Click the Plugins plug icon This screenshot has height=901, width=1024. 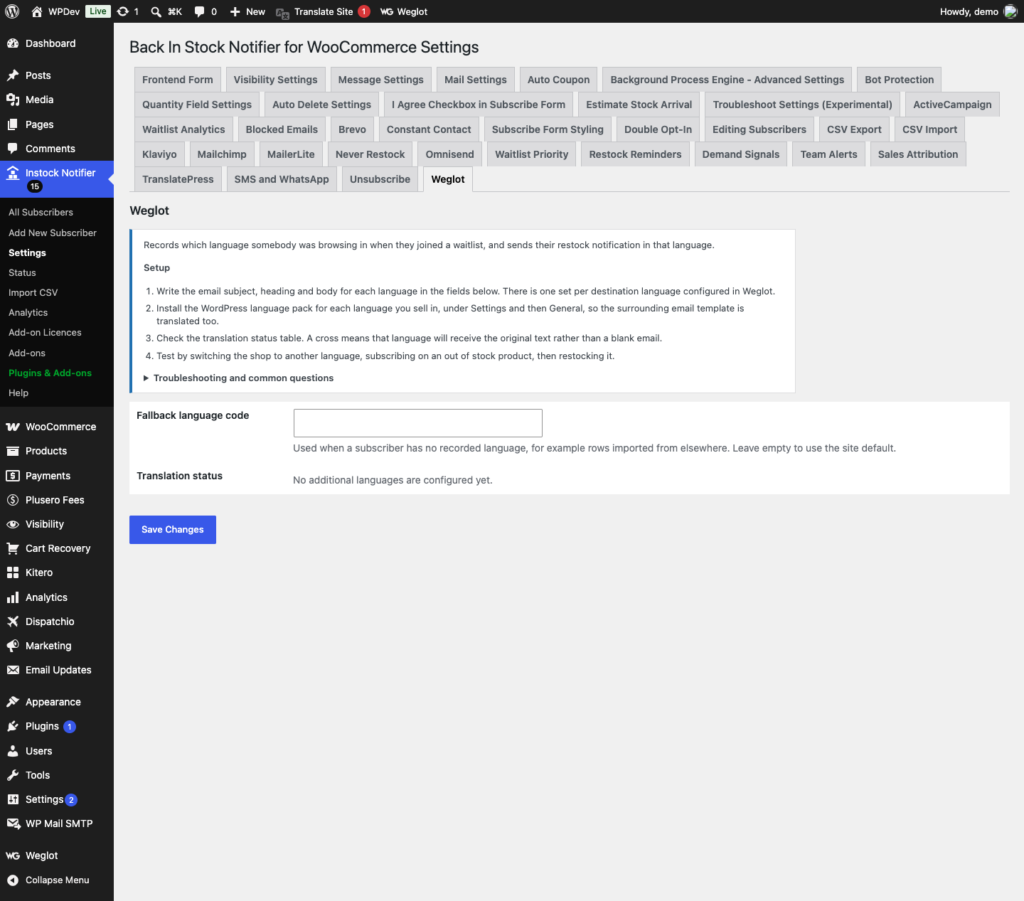click(12, 726)
